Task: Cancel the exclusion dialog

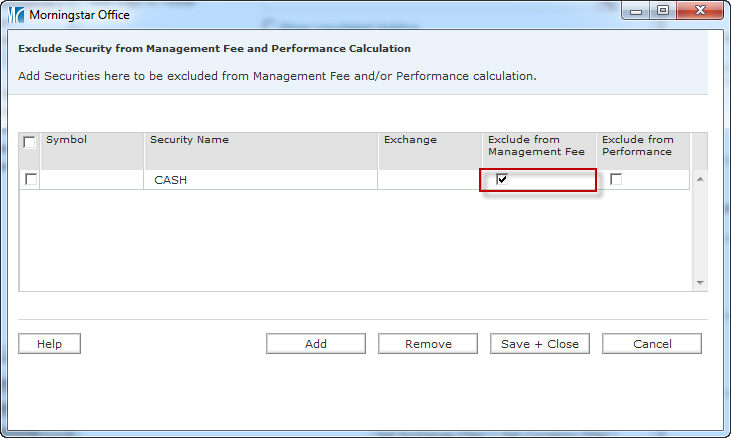Action: click(652, 344)
